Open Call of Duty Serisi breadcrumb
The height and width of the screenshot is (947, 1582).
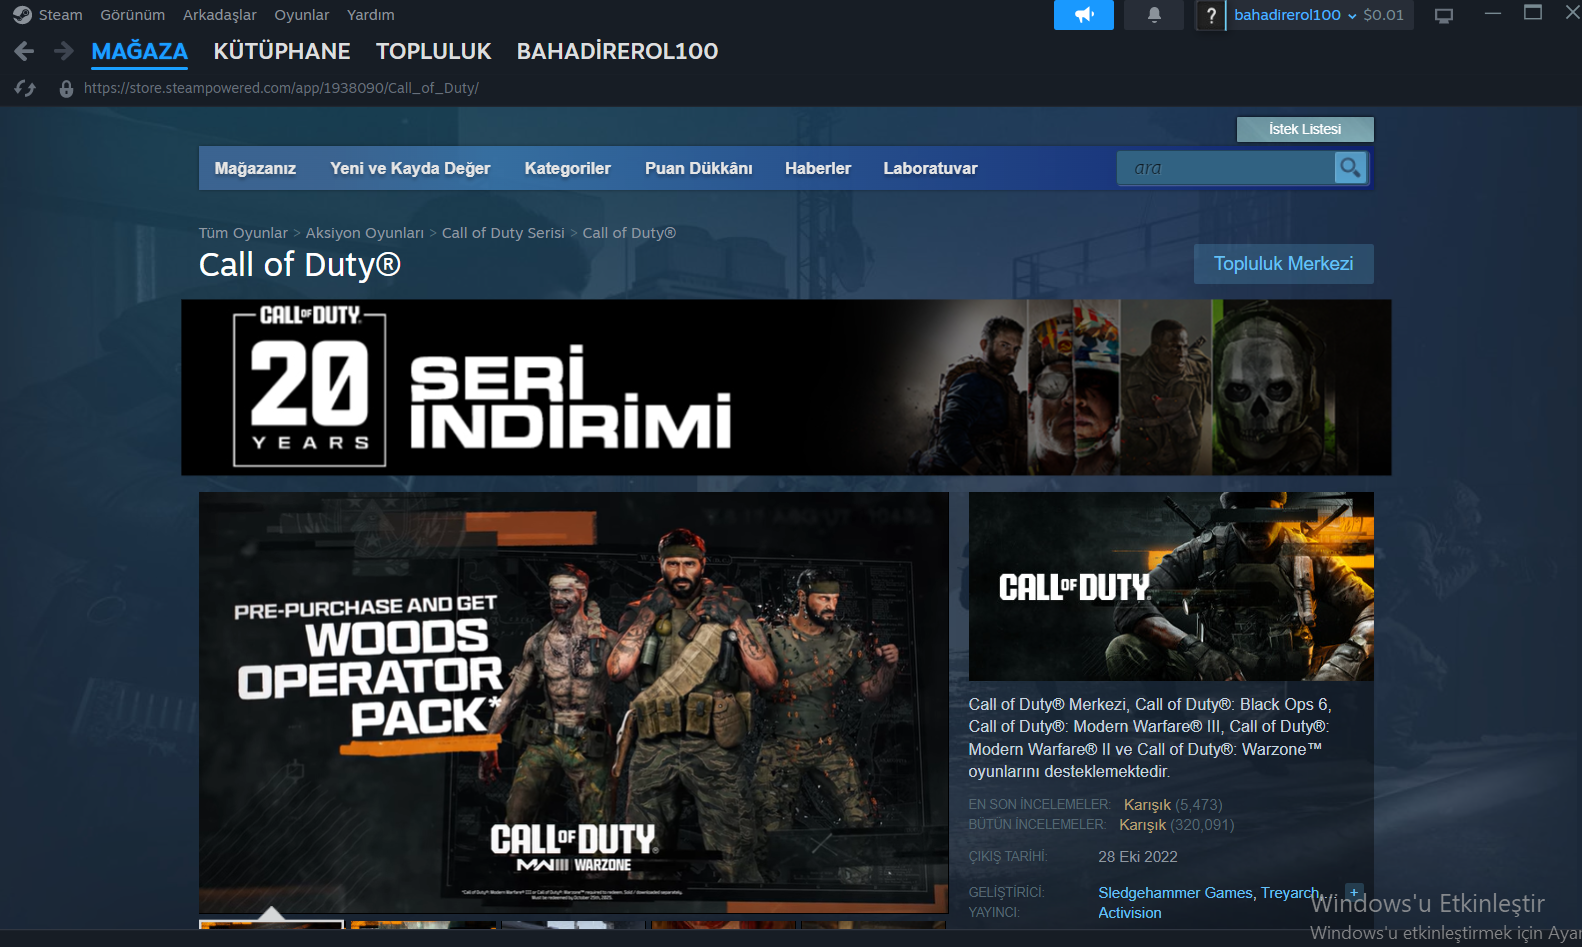click(x=503, y=233)
